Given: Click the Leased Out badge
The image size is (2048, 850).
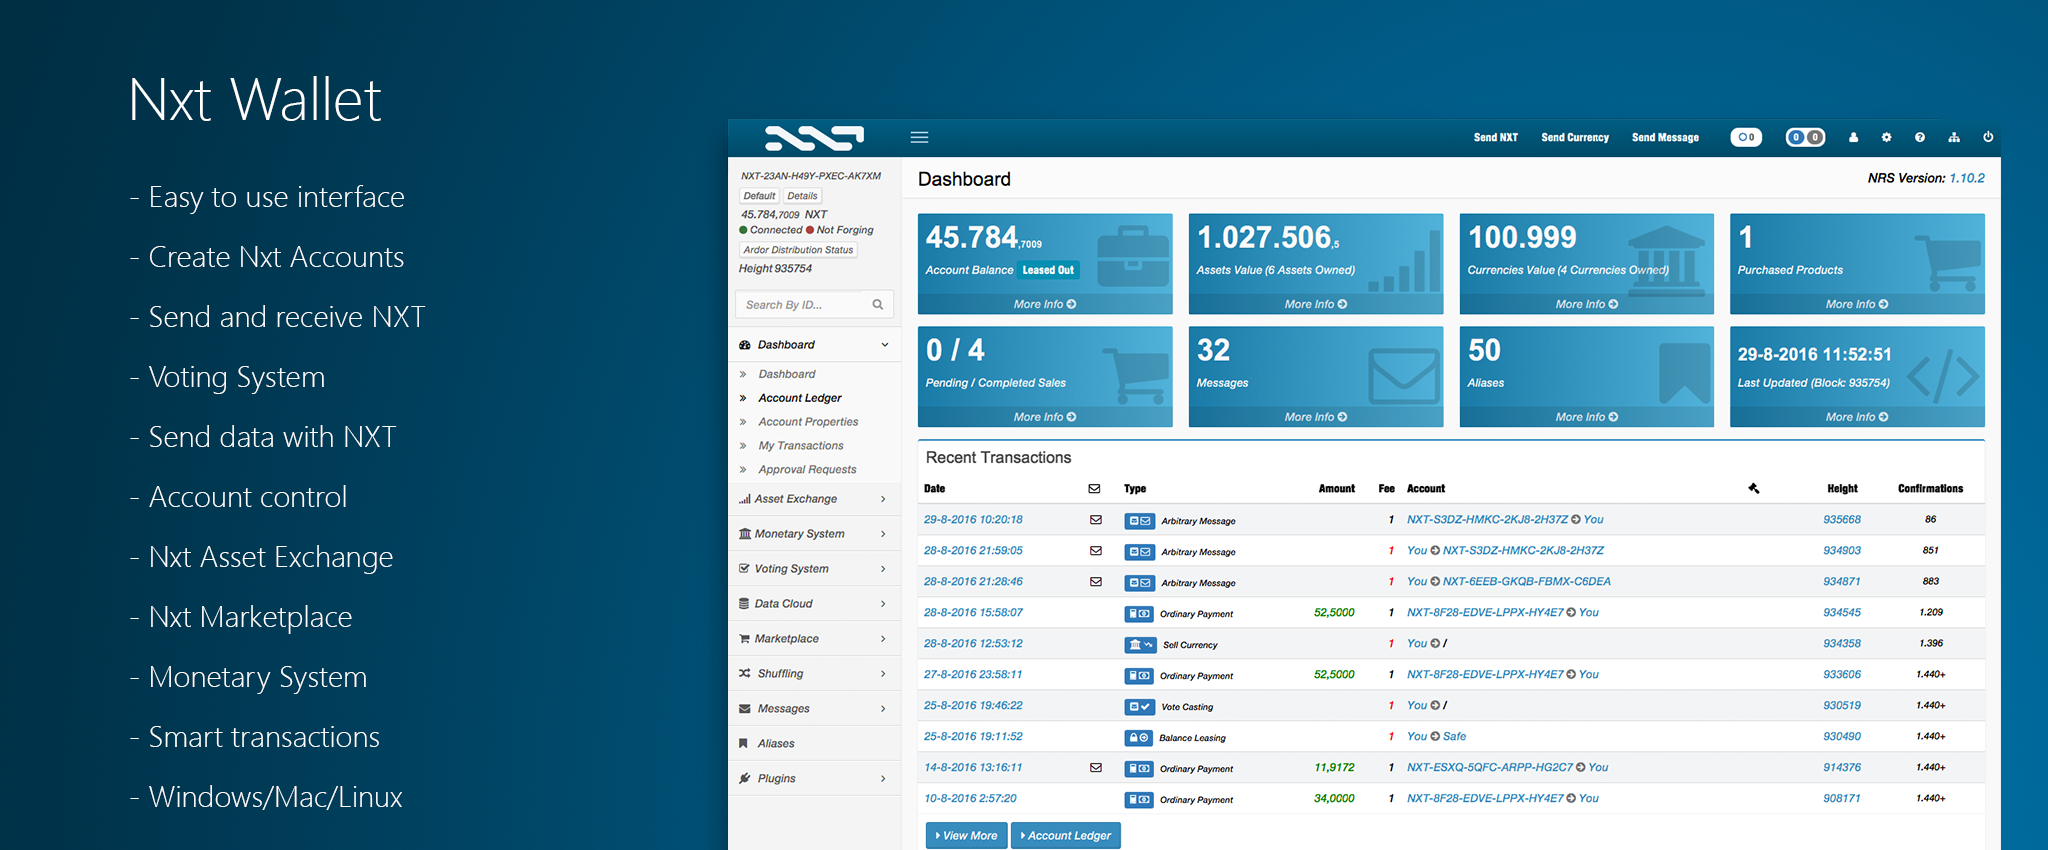Looking at the screenshot, I should point(1048,270).
